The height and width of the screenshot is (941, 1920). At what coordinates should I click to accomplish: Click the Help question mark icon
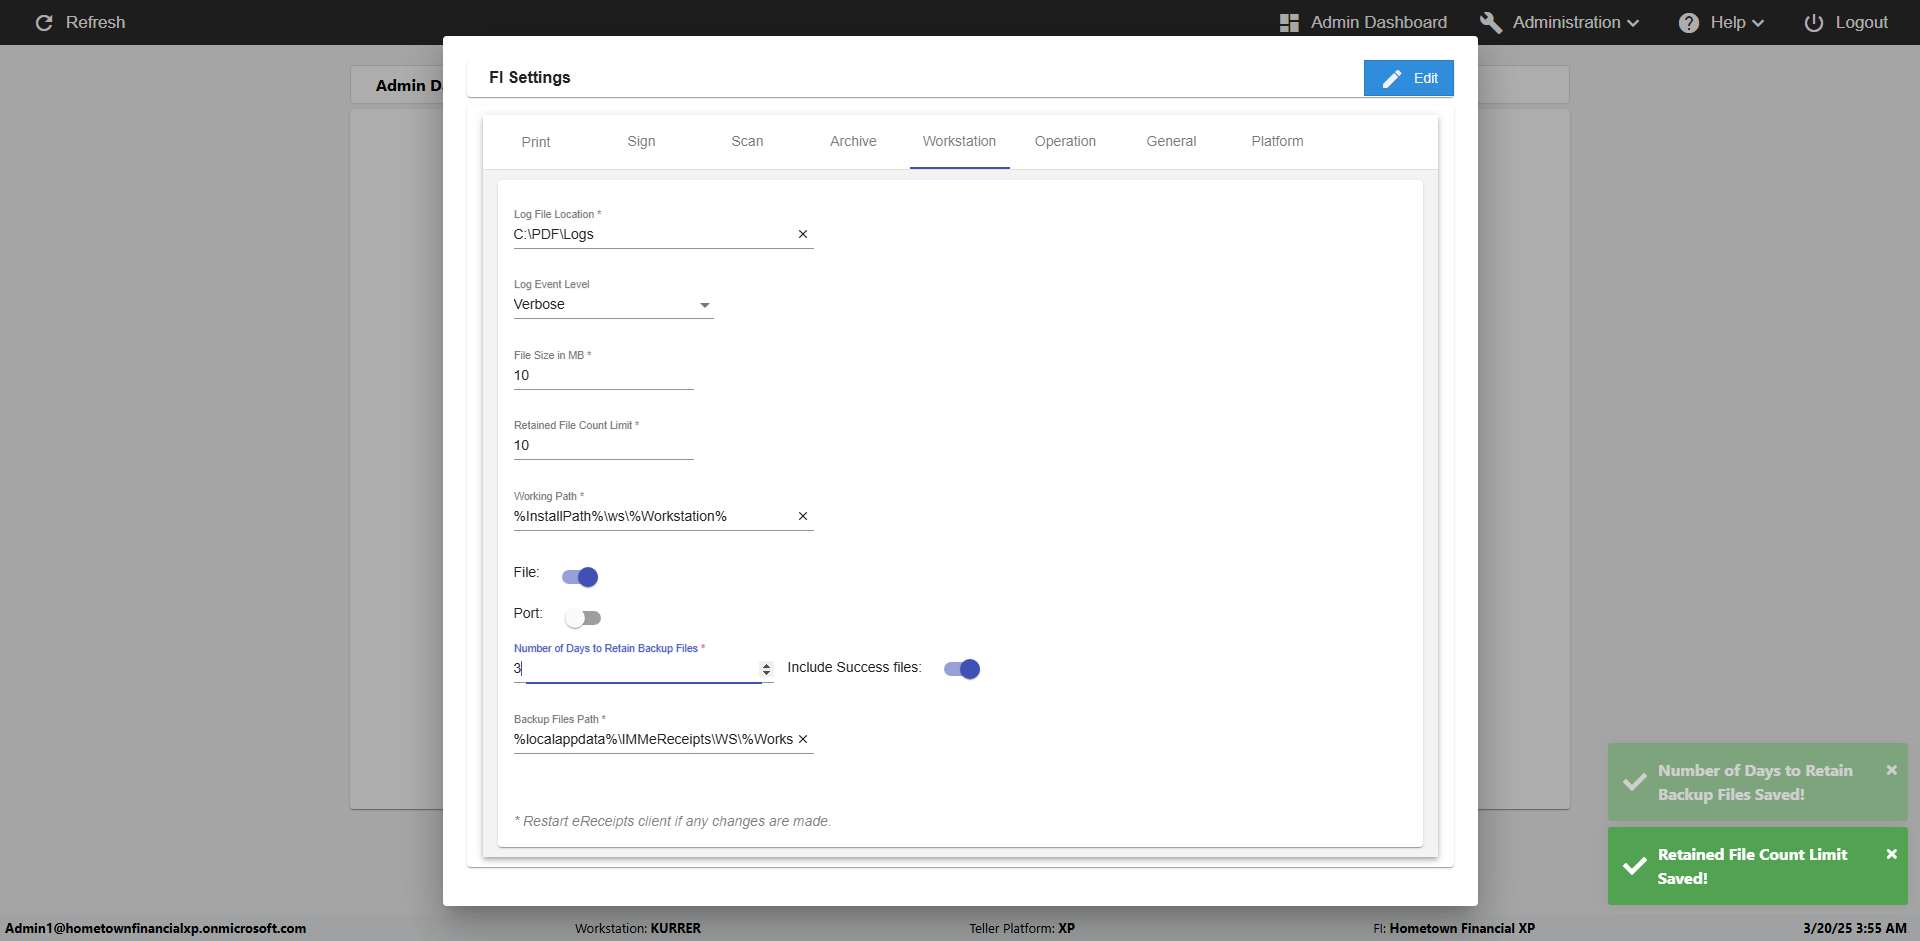[x=1689, y=22]
